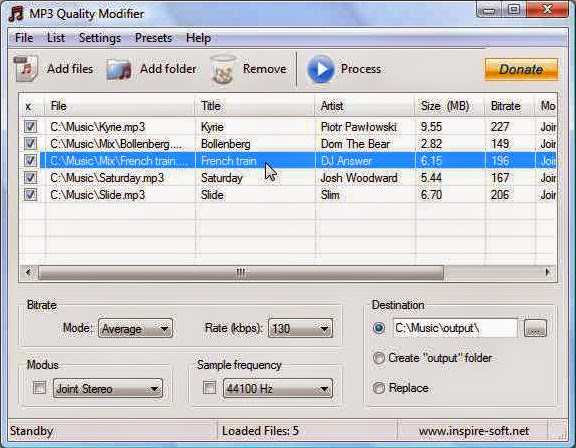Click the Artist column header
576x448 pixels.
[x=365, y=106]
